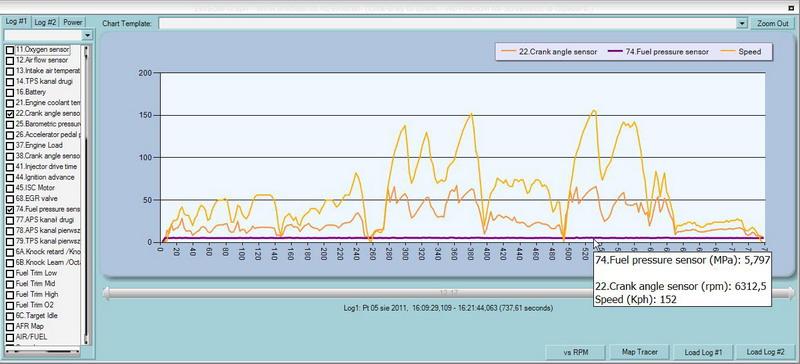Click the sensor list vertical scrollbar
The image size is (800, 364).
tap(86, 194)
